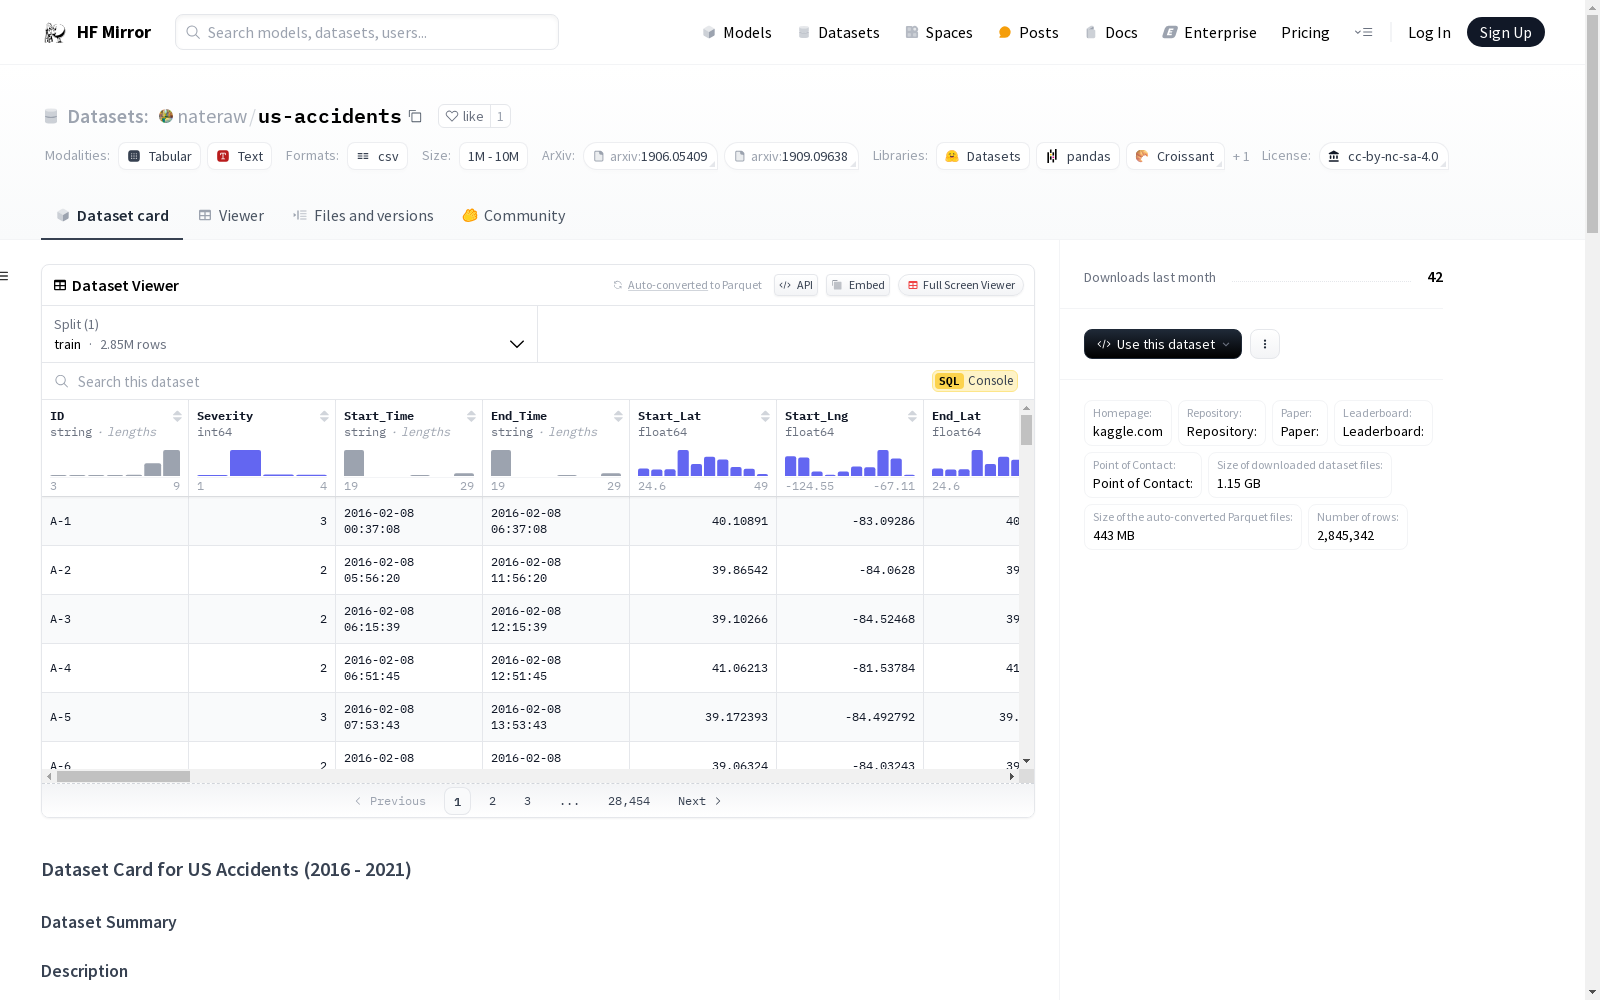The width and height of the screenshot is (1600, 1000).
Task: Click the like count number 1
Action: point(500,116)
